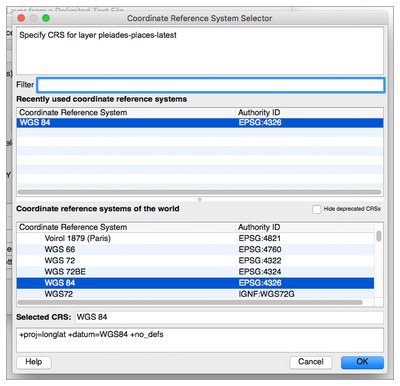Select Voirol 1879 (Paris) row
This screenshot has width=400, height=386.
pyautogui.click(x=195, y=238)
